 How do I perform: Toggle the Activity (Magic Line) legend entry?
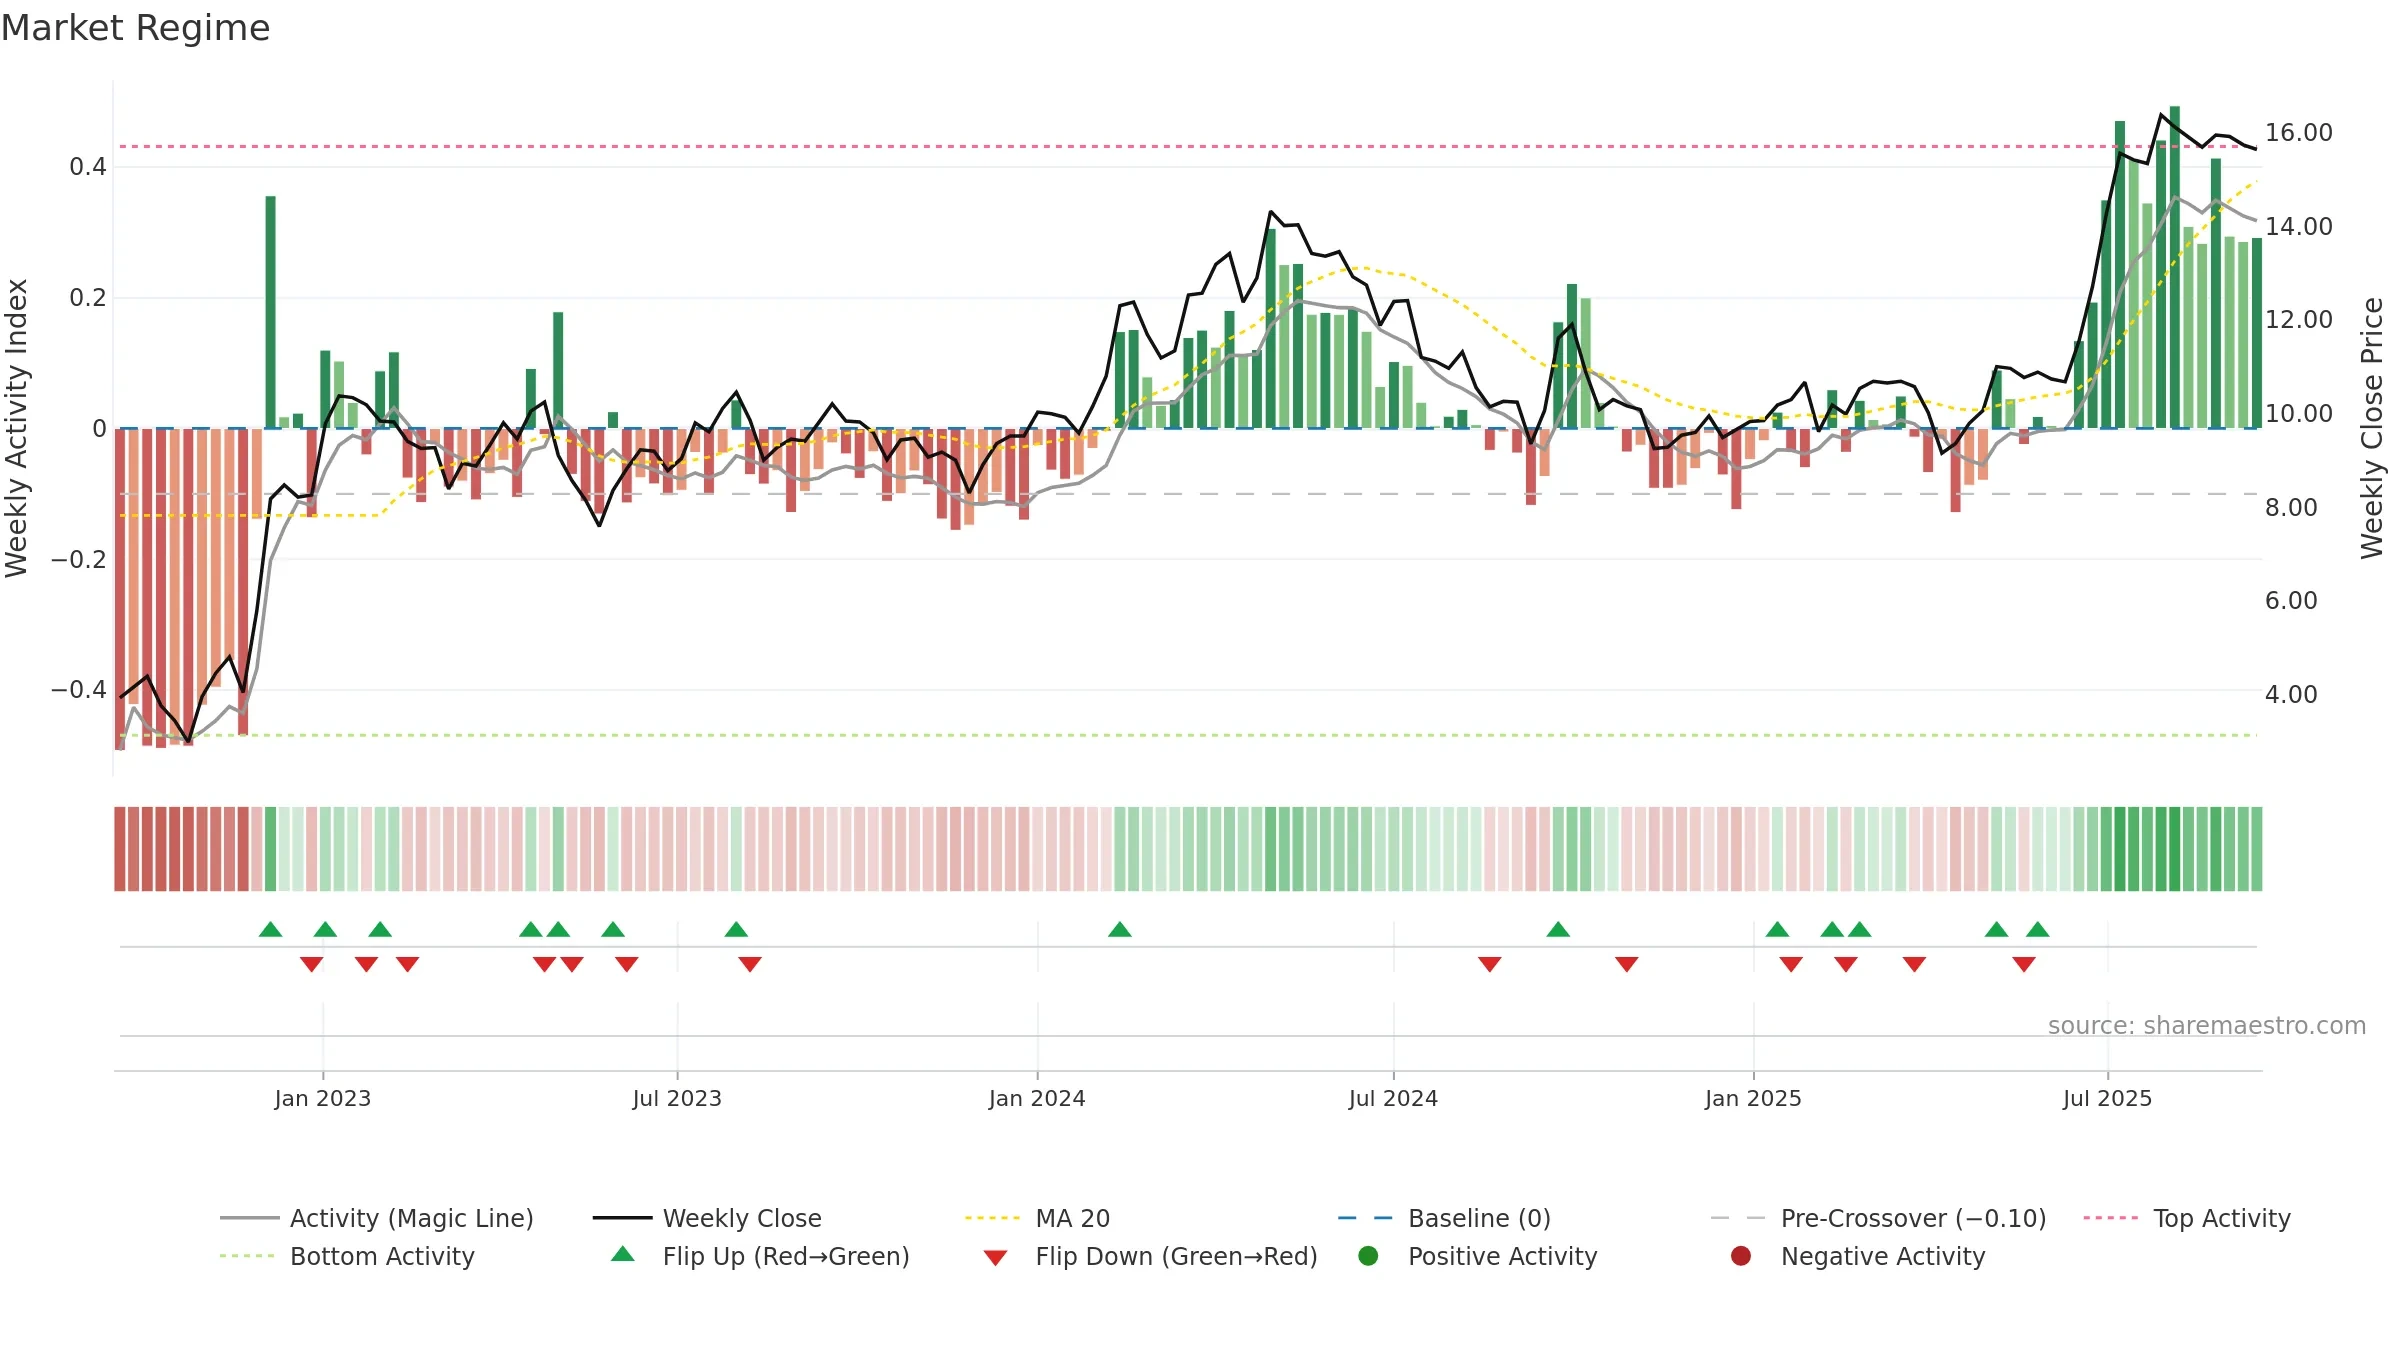pos(377,1218)
